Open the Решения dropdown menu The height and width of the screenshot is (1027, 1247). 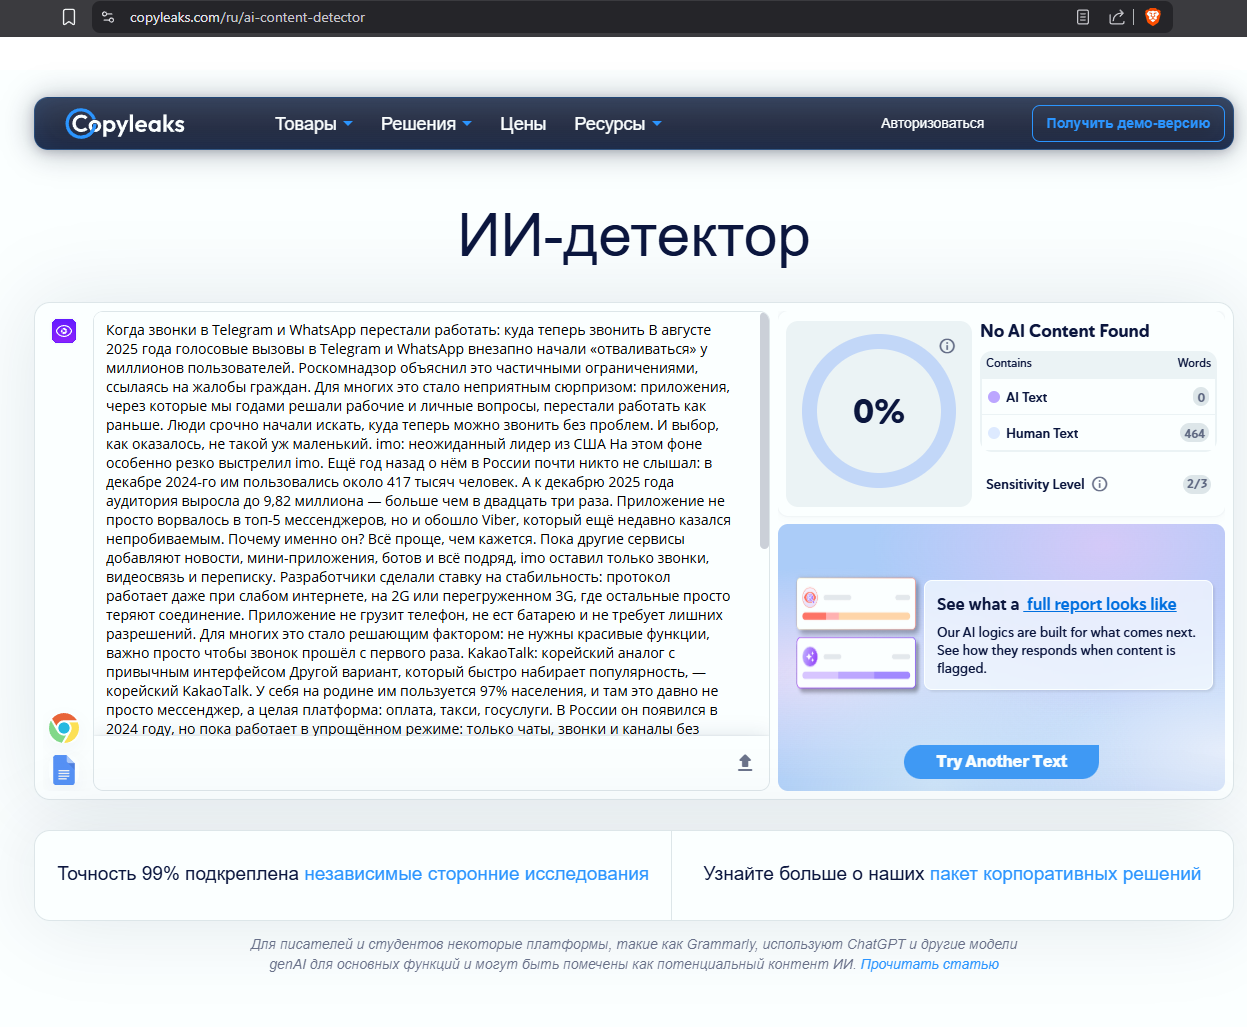click(x=426, y=124)
